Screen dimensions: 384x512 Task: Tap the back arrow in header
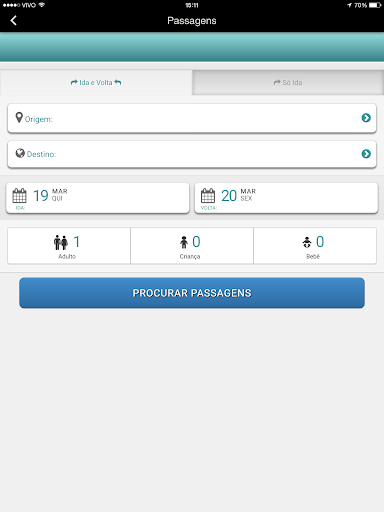(x=13, y=21)
